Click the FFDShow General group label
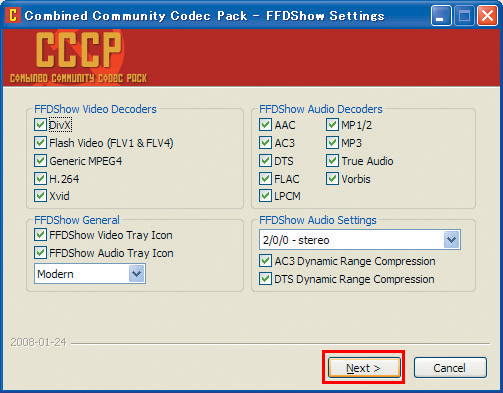The image size is (503, 393). pos(77,220)
